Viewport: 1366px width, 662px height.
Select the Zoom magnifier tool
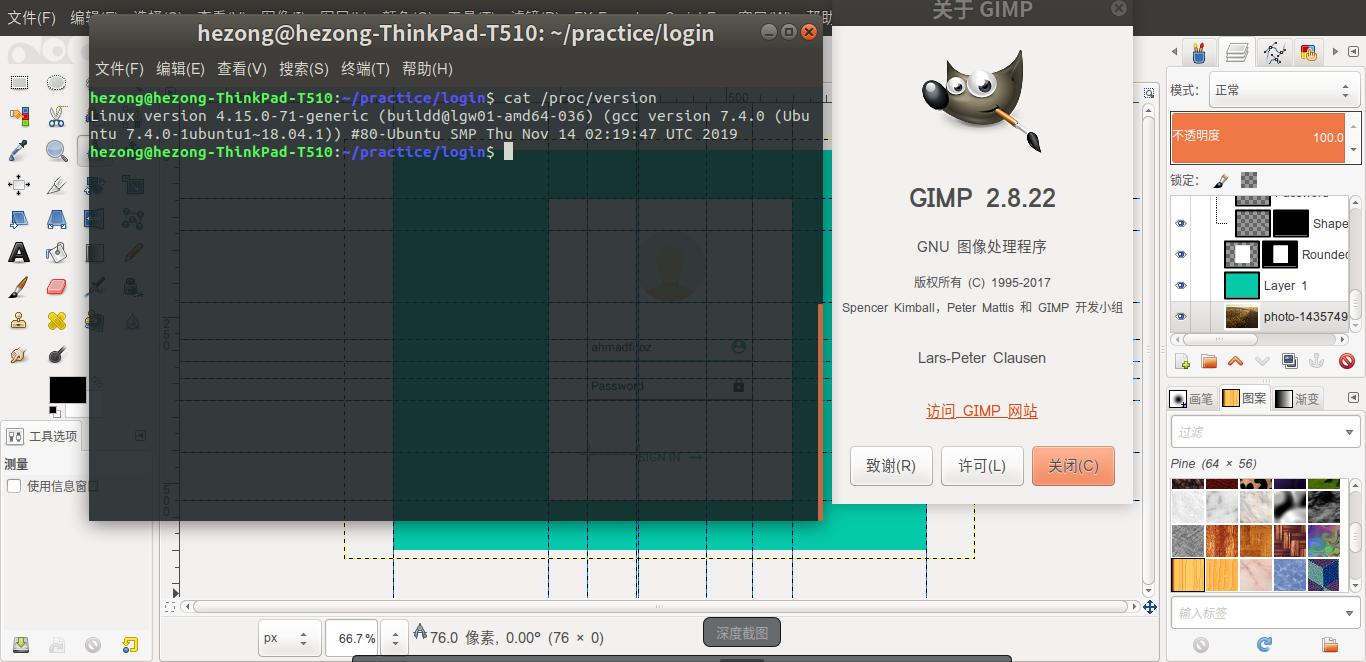click(56, 150)
